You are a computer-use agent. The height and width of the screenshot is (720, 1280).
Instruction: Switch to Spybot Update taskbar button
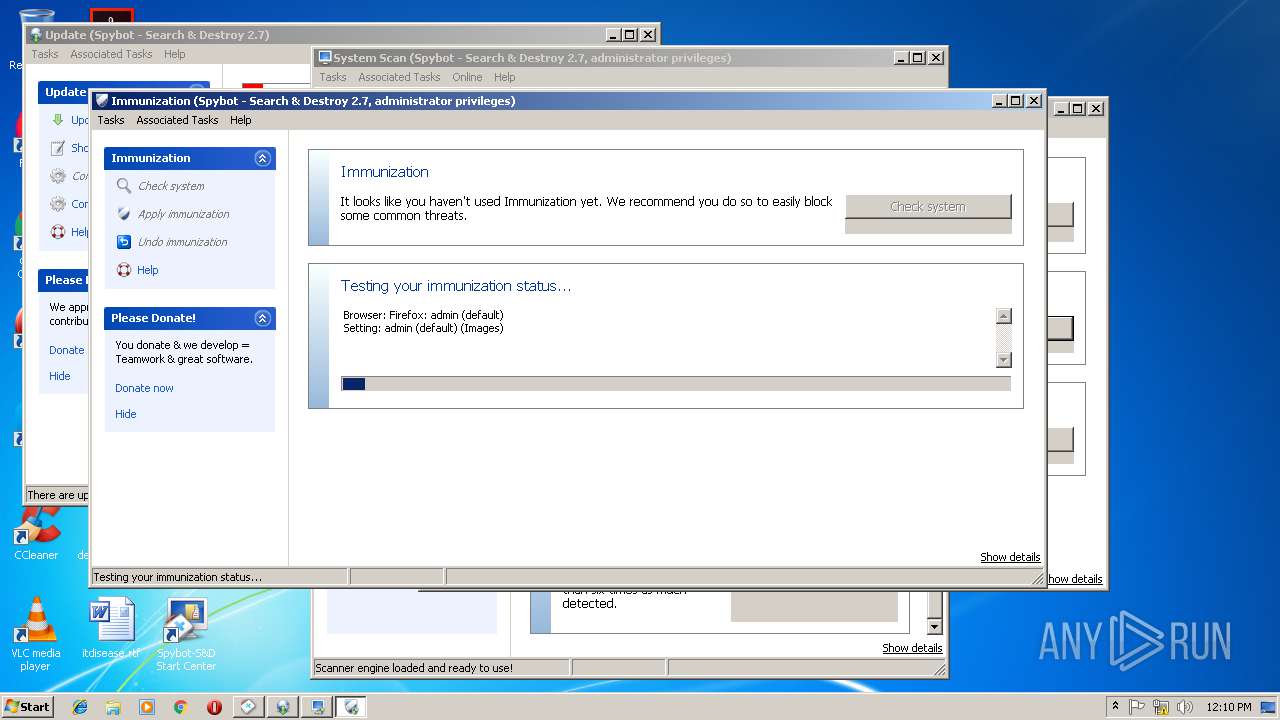(283, 707)
